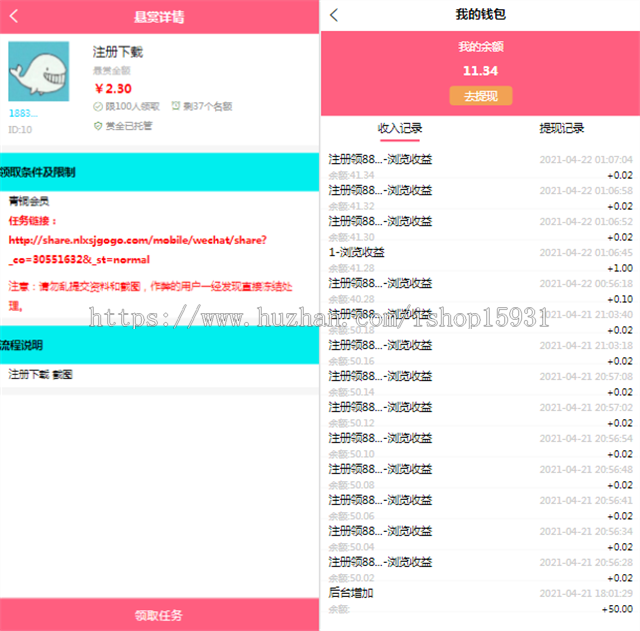Click the balance text 余额:41.34

[351, 175]
